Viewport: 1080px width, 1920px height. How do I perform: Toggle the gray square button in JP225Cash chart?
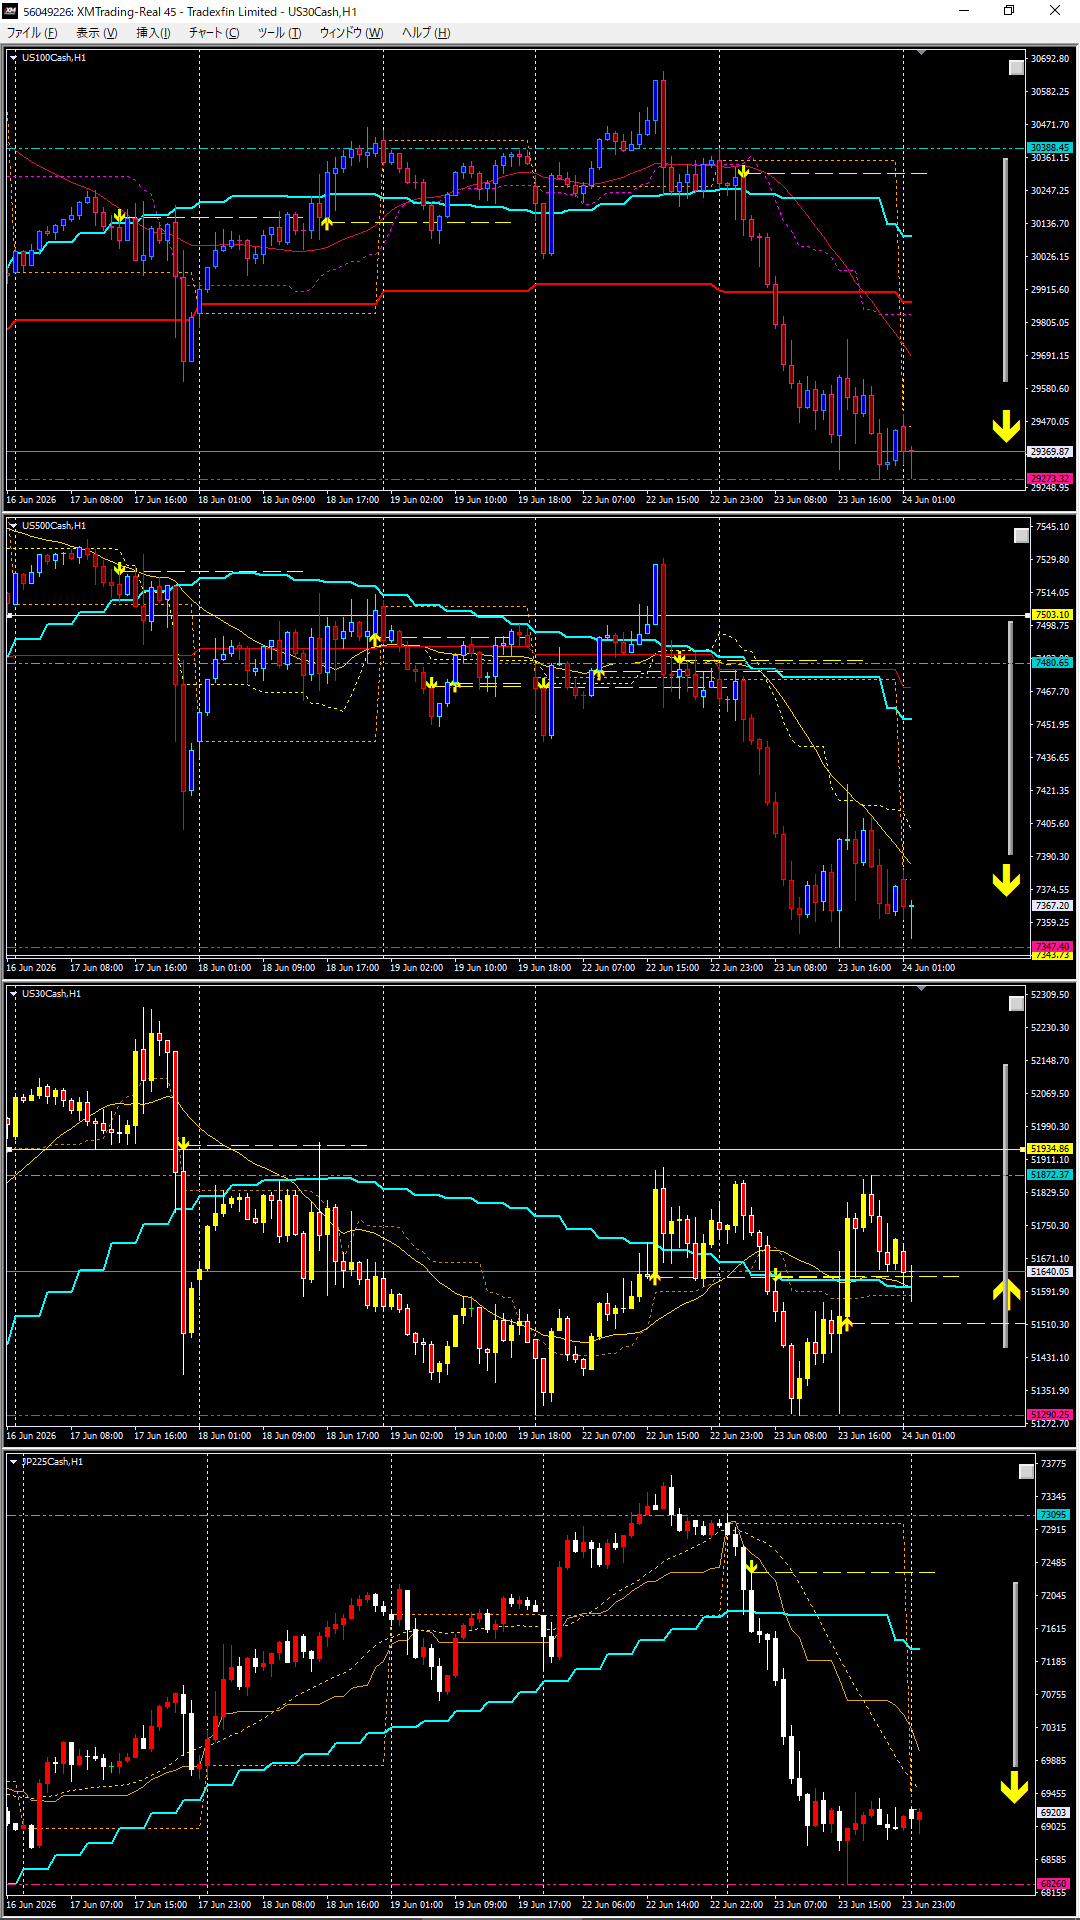[1026, 1472]
